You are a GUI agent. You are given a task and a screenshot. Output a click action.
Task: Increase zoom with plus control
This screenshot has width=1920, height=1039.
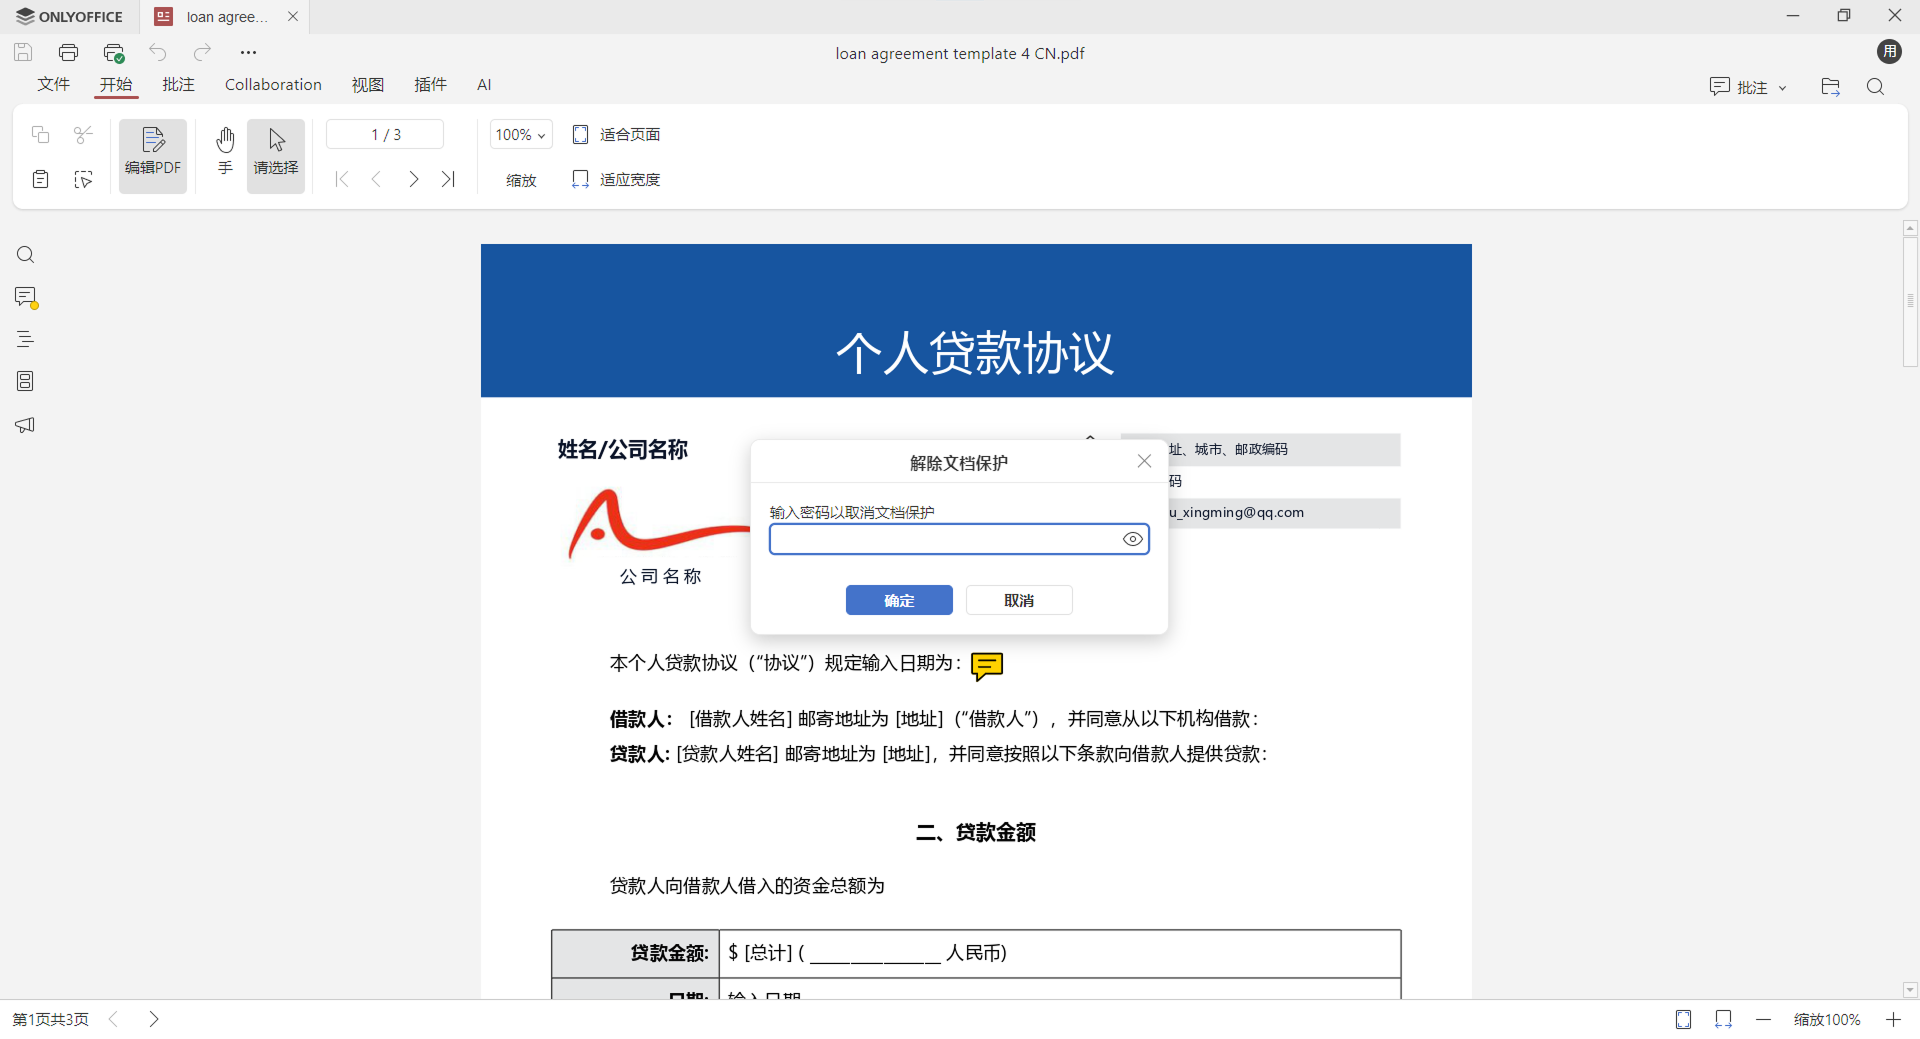point(1895,1019)
